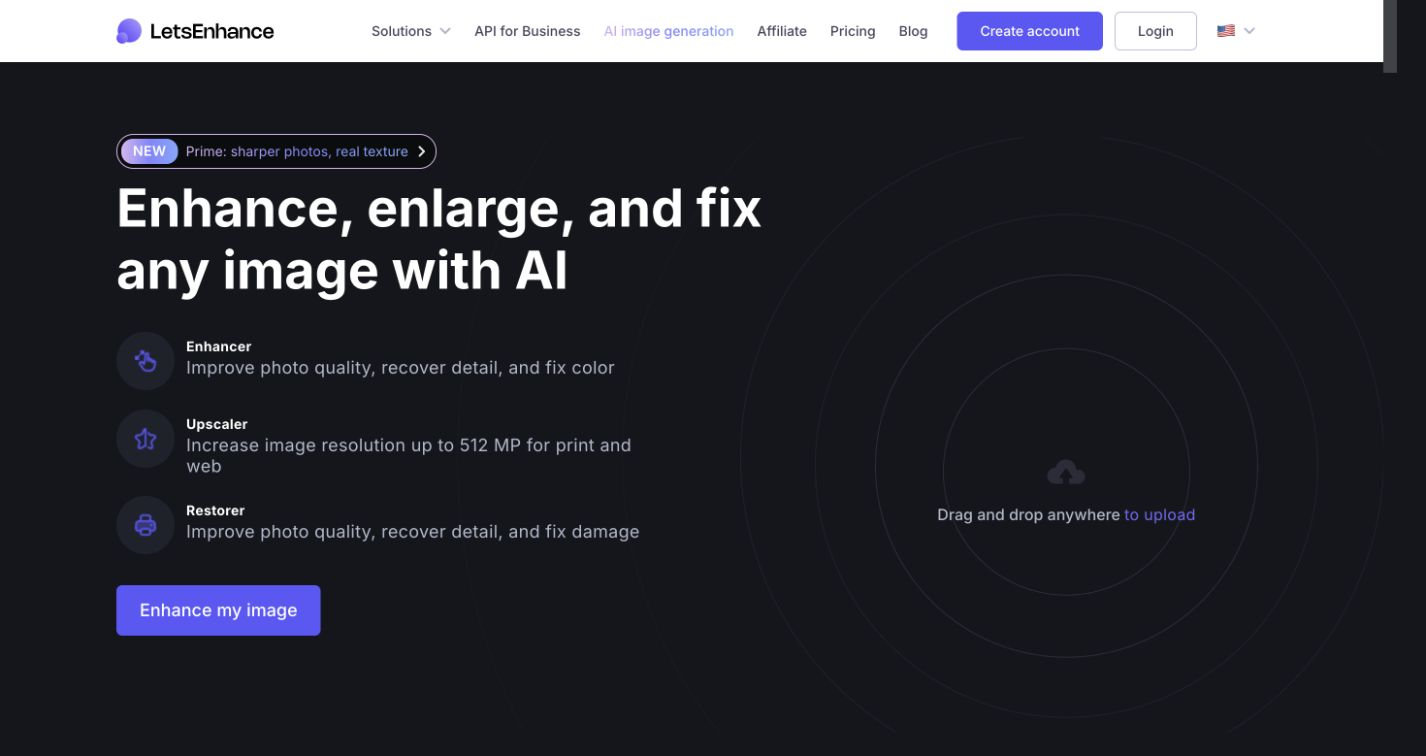Click the arrow in the Prime banner
The width and height of the screenshot is (1426, 756).
click(x=422, y=151)
